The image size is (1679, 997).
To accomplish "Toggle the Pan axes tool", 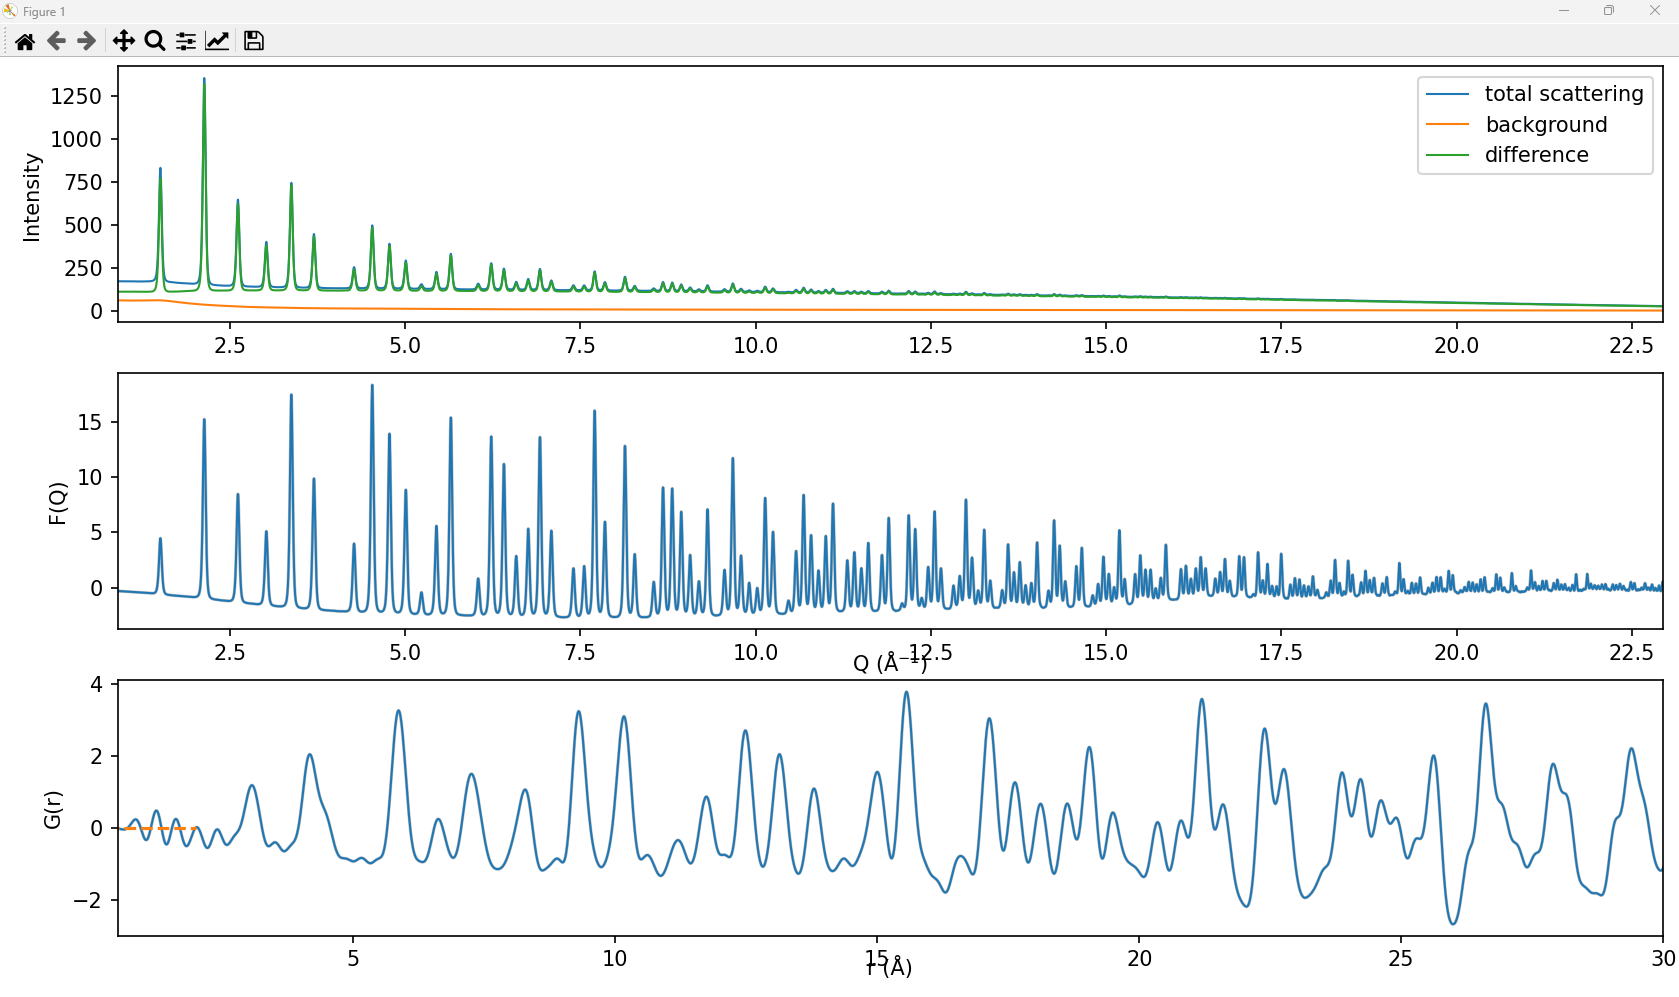I will point(123,41).
